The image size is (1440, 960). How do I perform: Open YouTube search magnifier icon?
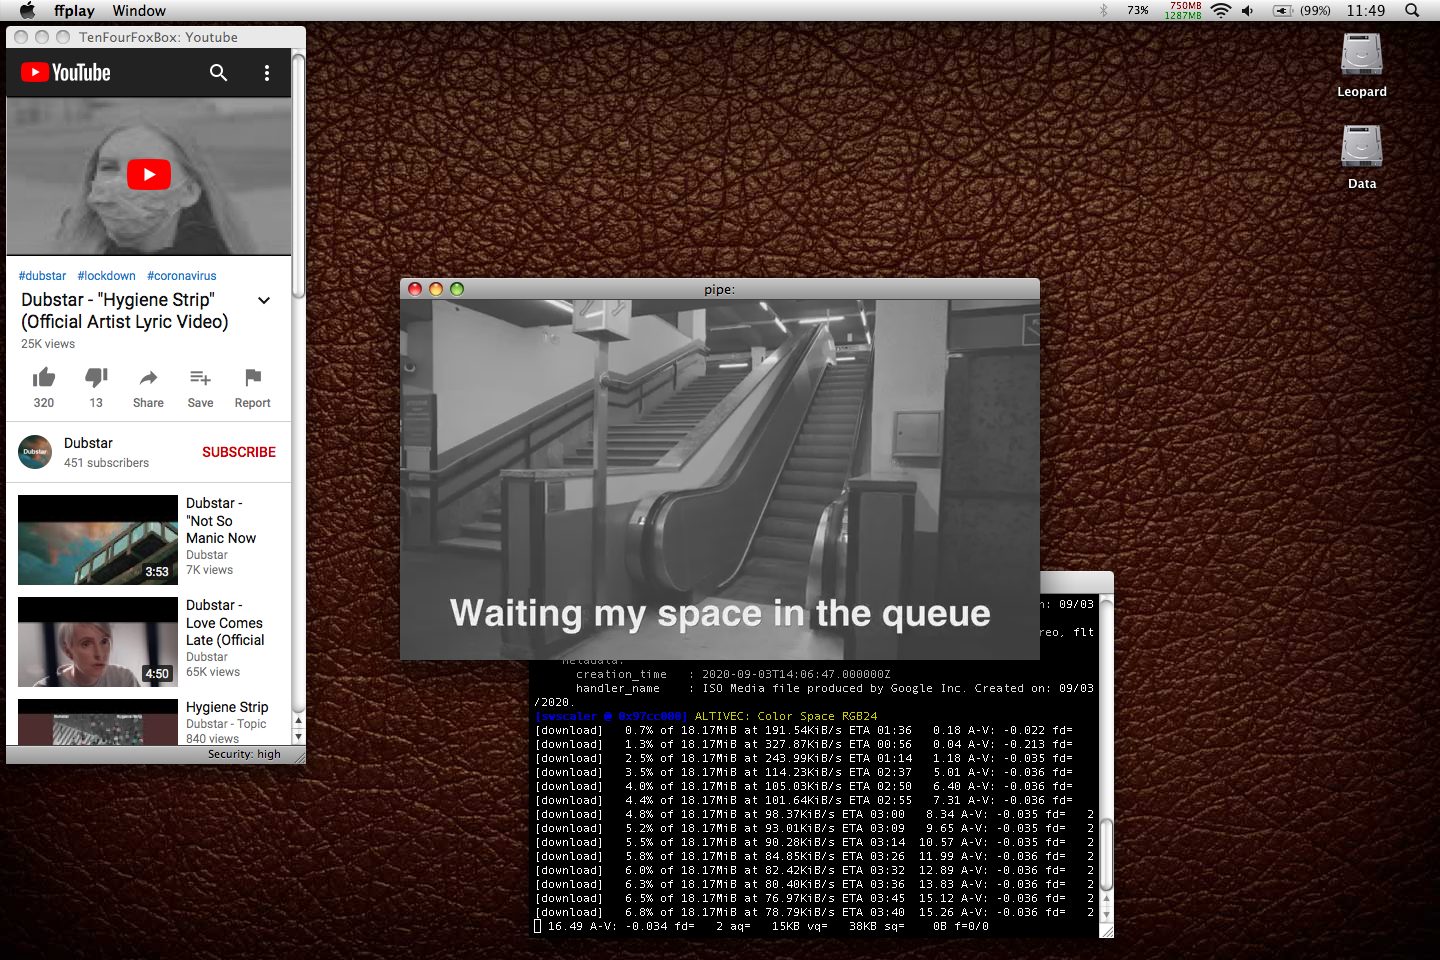pyautogui.click(x=218, y=72)
